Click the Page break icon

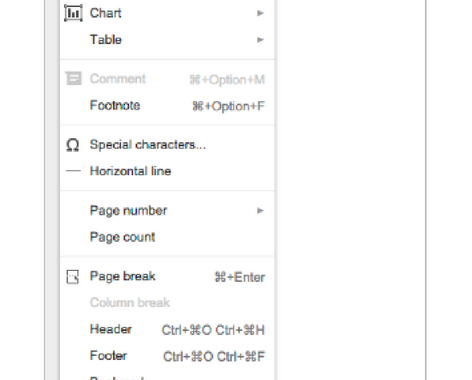click(73, 277)
